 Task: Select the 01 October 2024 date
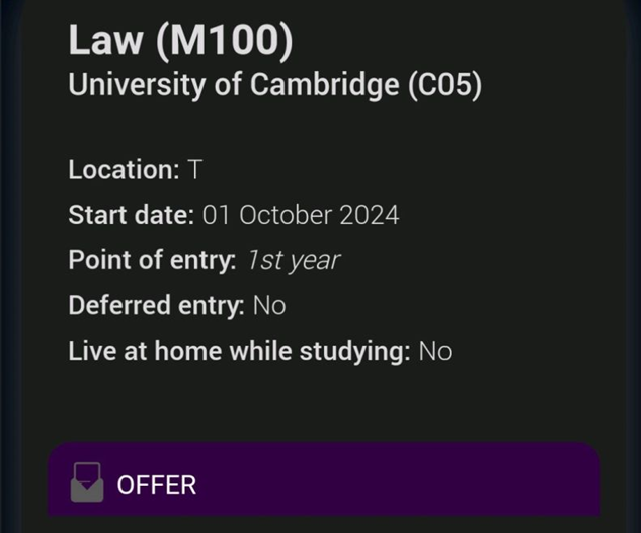point(301,215)
